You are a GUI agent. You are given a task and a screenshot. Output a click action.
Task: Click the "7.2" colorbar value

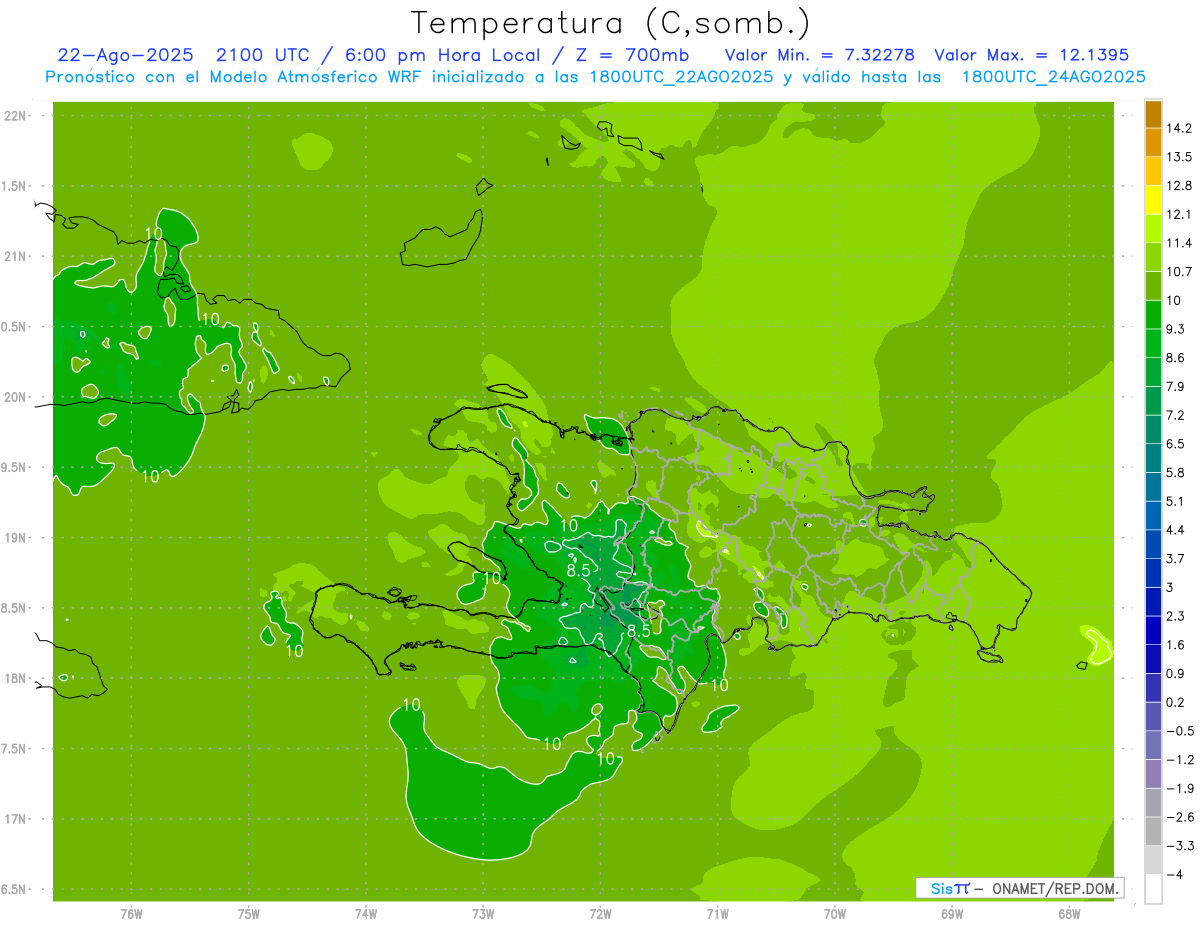tap(1176, 415)
